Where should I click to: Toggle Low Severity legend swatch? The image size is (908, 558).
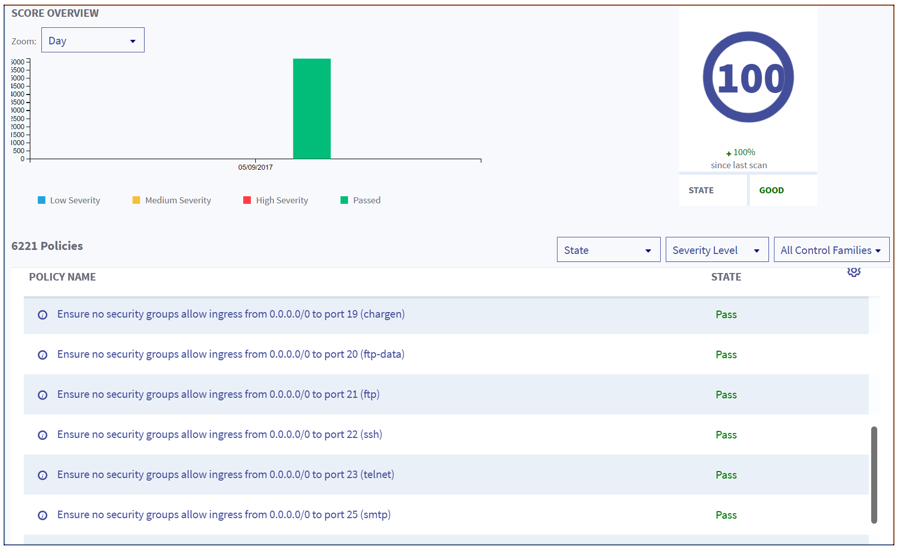(41, 200)
